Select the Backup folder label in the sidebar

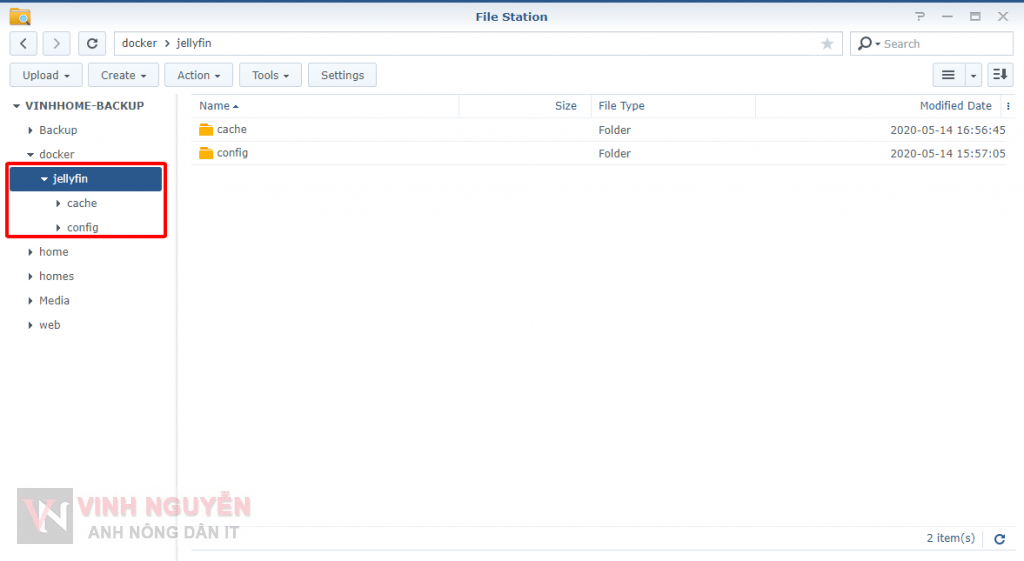[58, 130]
